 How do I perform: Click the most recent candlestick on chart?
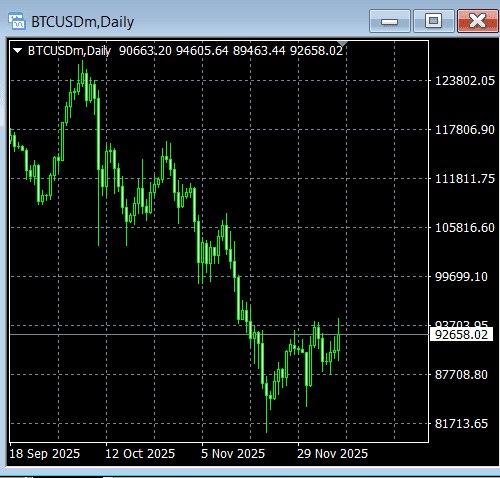338,340
